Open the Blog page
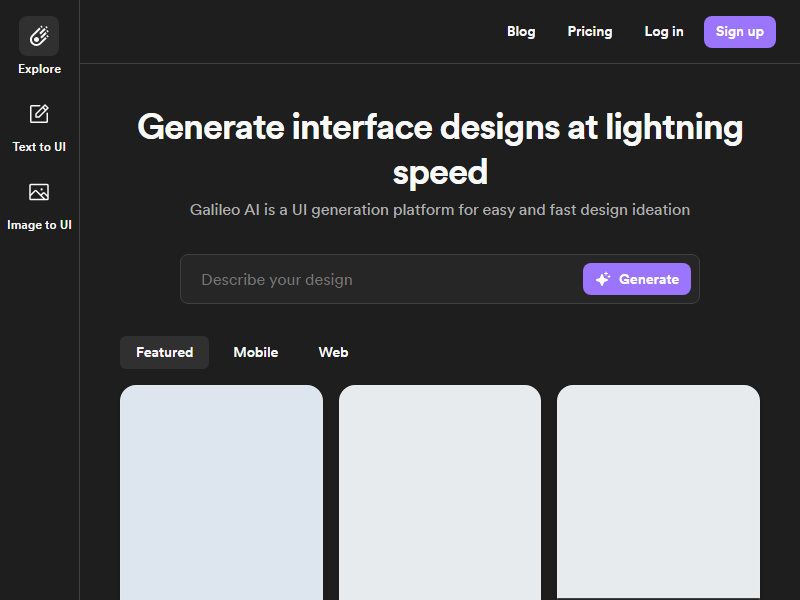The height and width of the screenshot is (600, 800). (x=521, y=32)
